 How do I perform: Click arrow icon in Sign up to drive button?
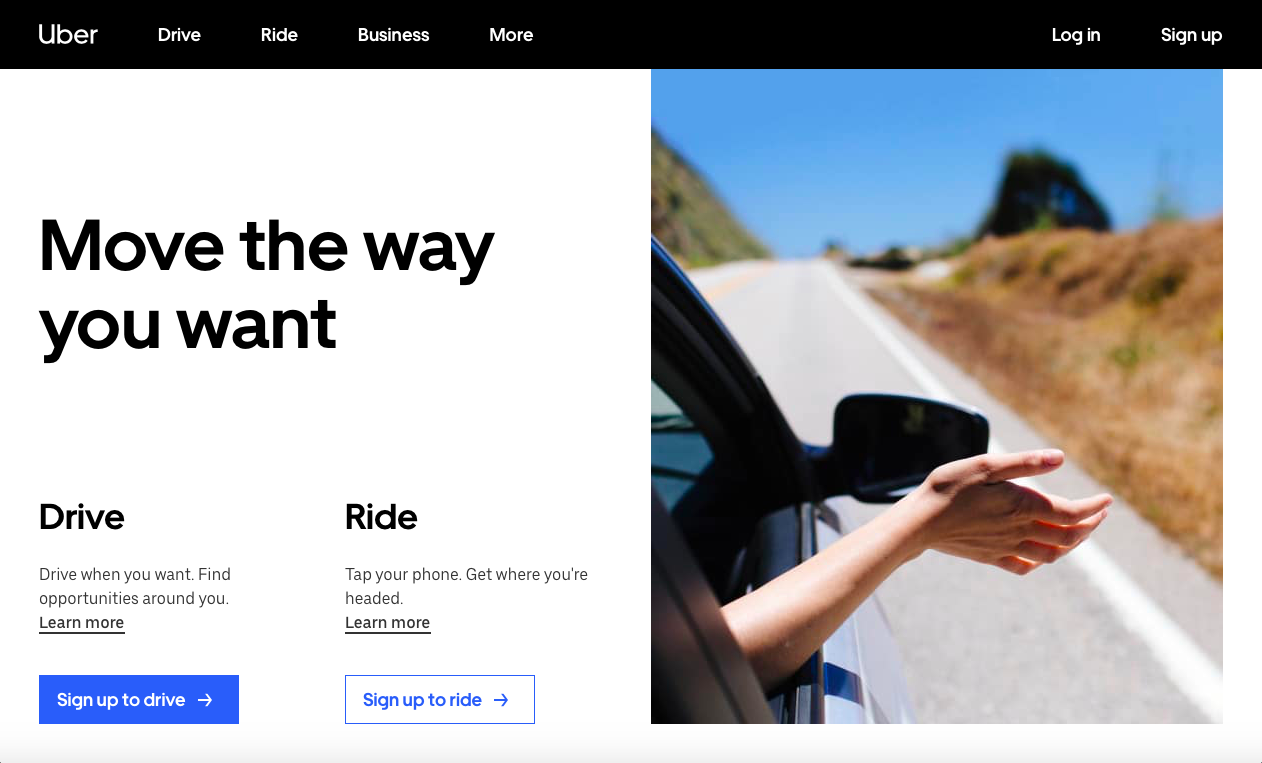coord(205,700)
